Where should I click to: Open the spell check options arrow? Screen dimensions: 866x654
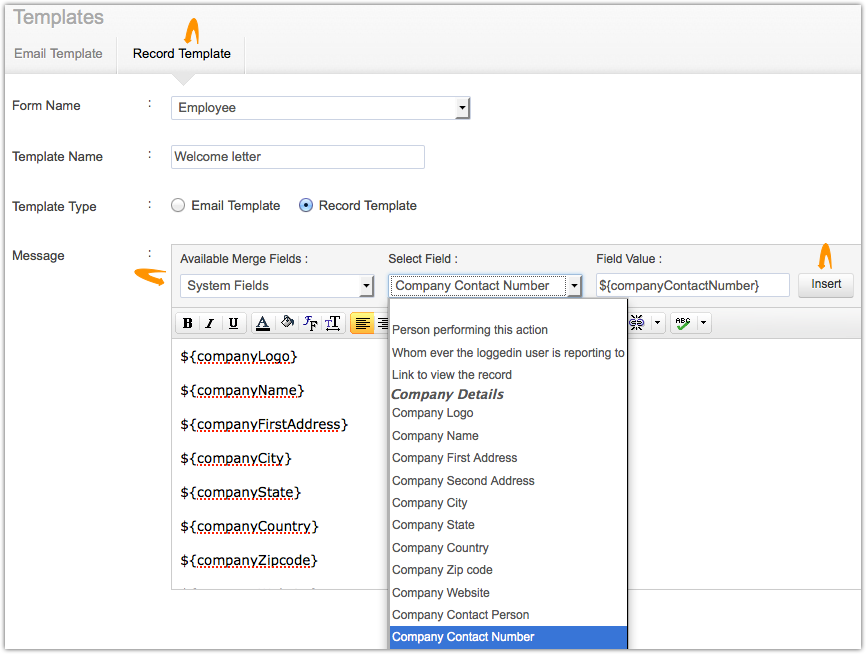[704, 323]
